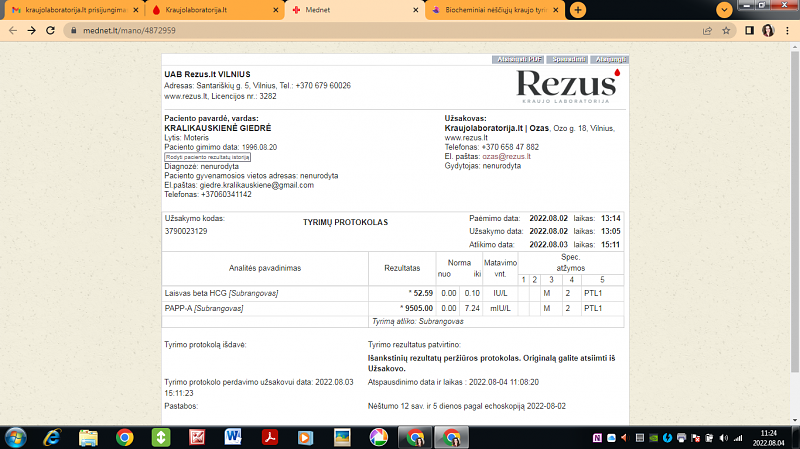Open new tab with plus button
Image resolution: width=800 pixels, height=449 pixels.
tap(578, 10)
